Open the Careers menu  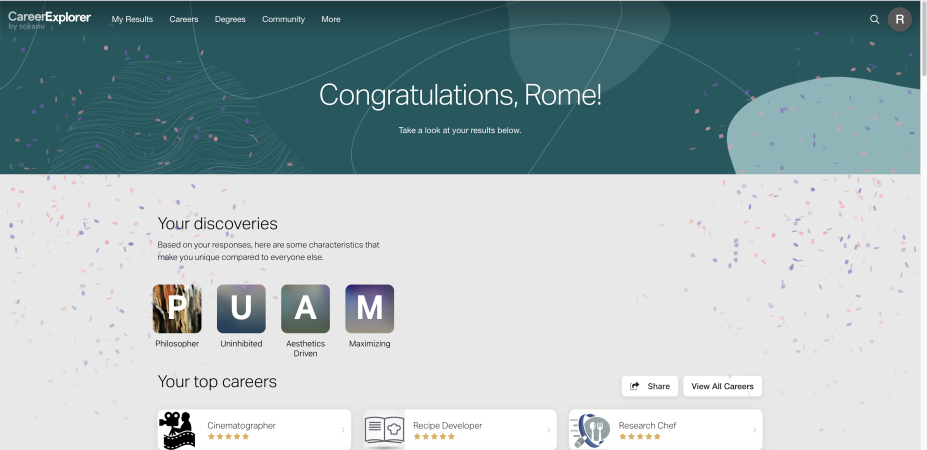point(184,19)
